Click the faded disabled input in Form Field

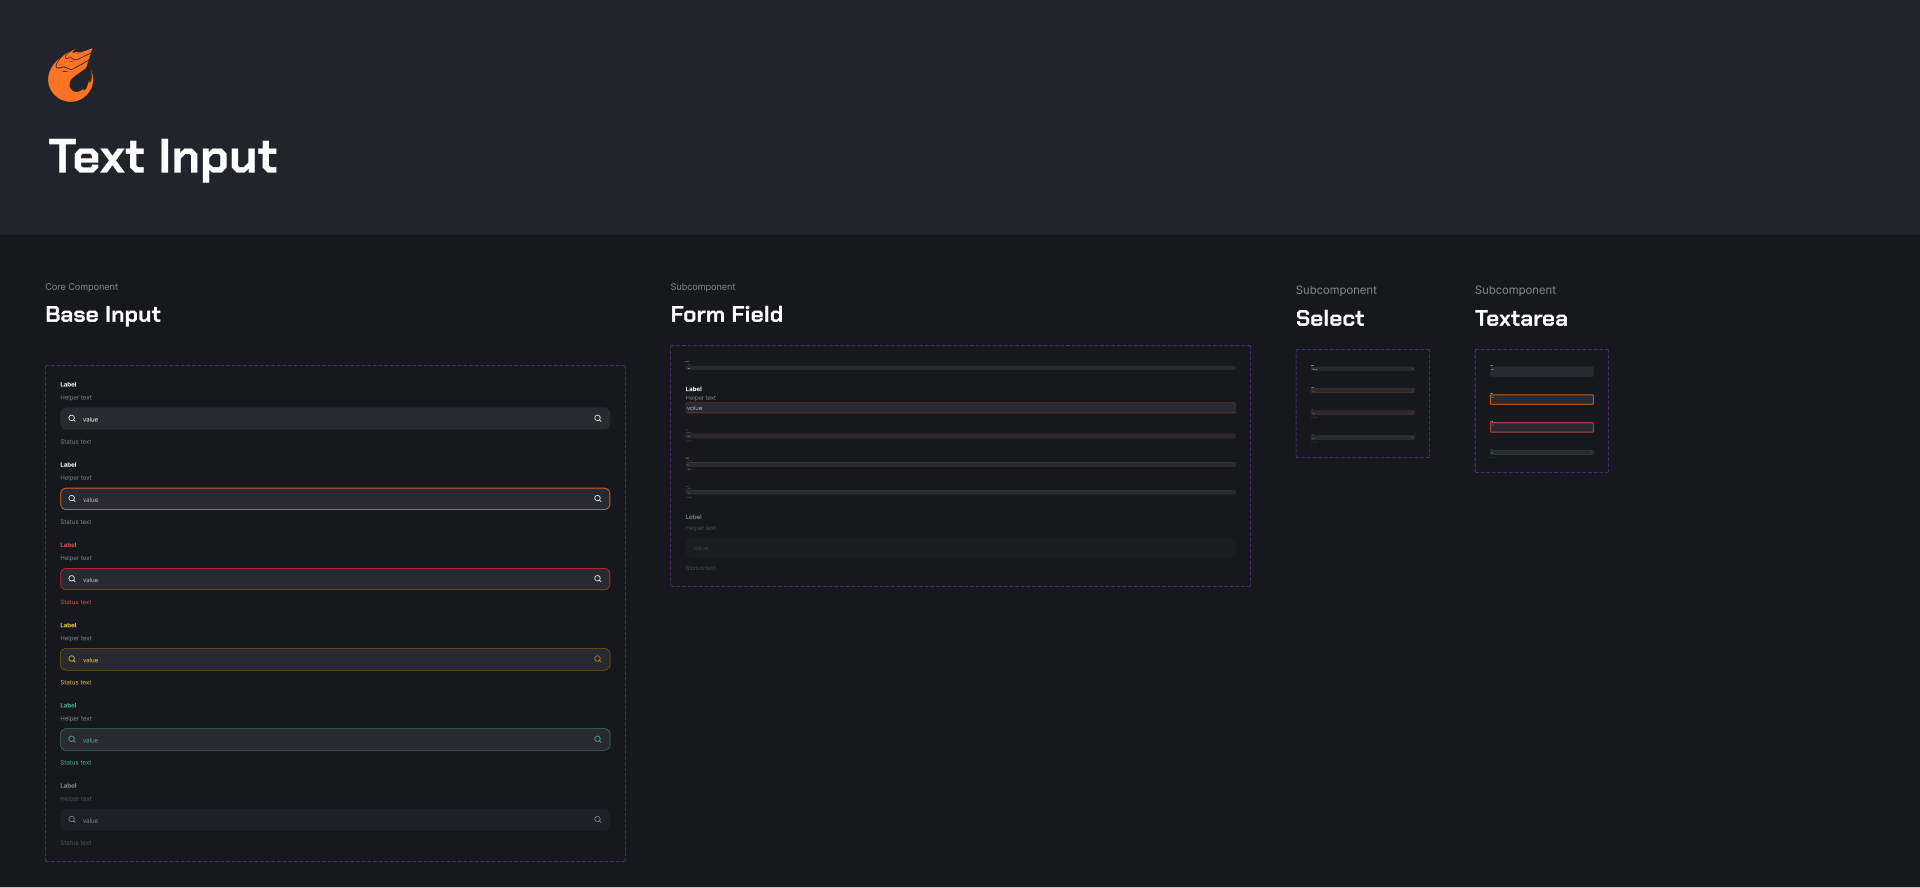(x=960, y=548)
